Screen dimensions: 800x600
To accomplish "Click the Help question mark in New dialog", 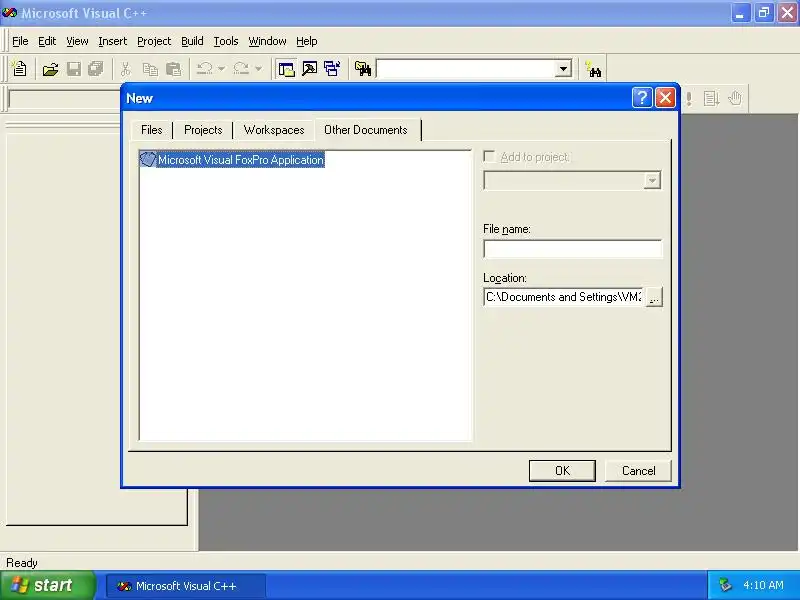I will pos(642,97).
